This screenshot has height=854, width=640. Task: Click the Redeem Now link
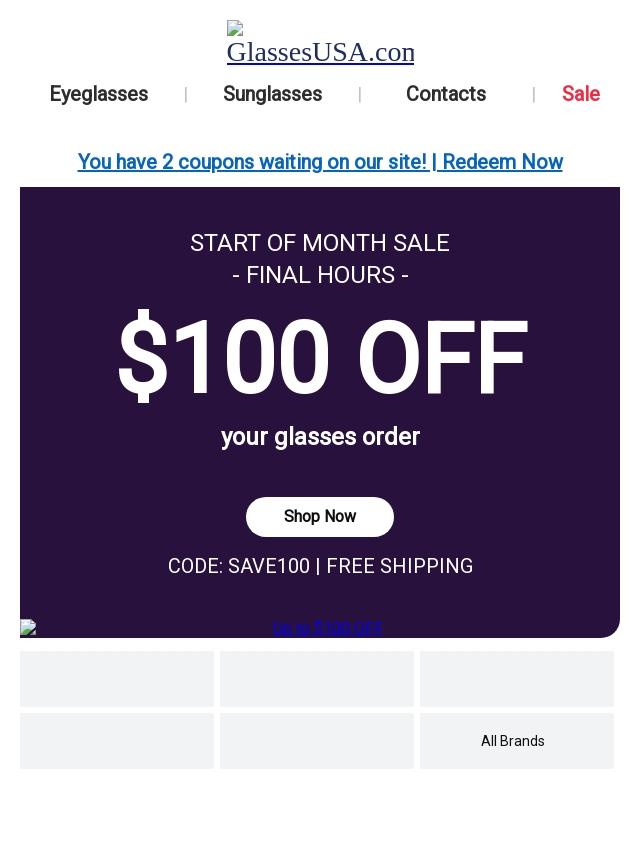pyautogui.click(x=503, y=162)
